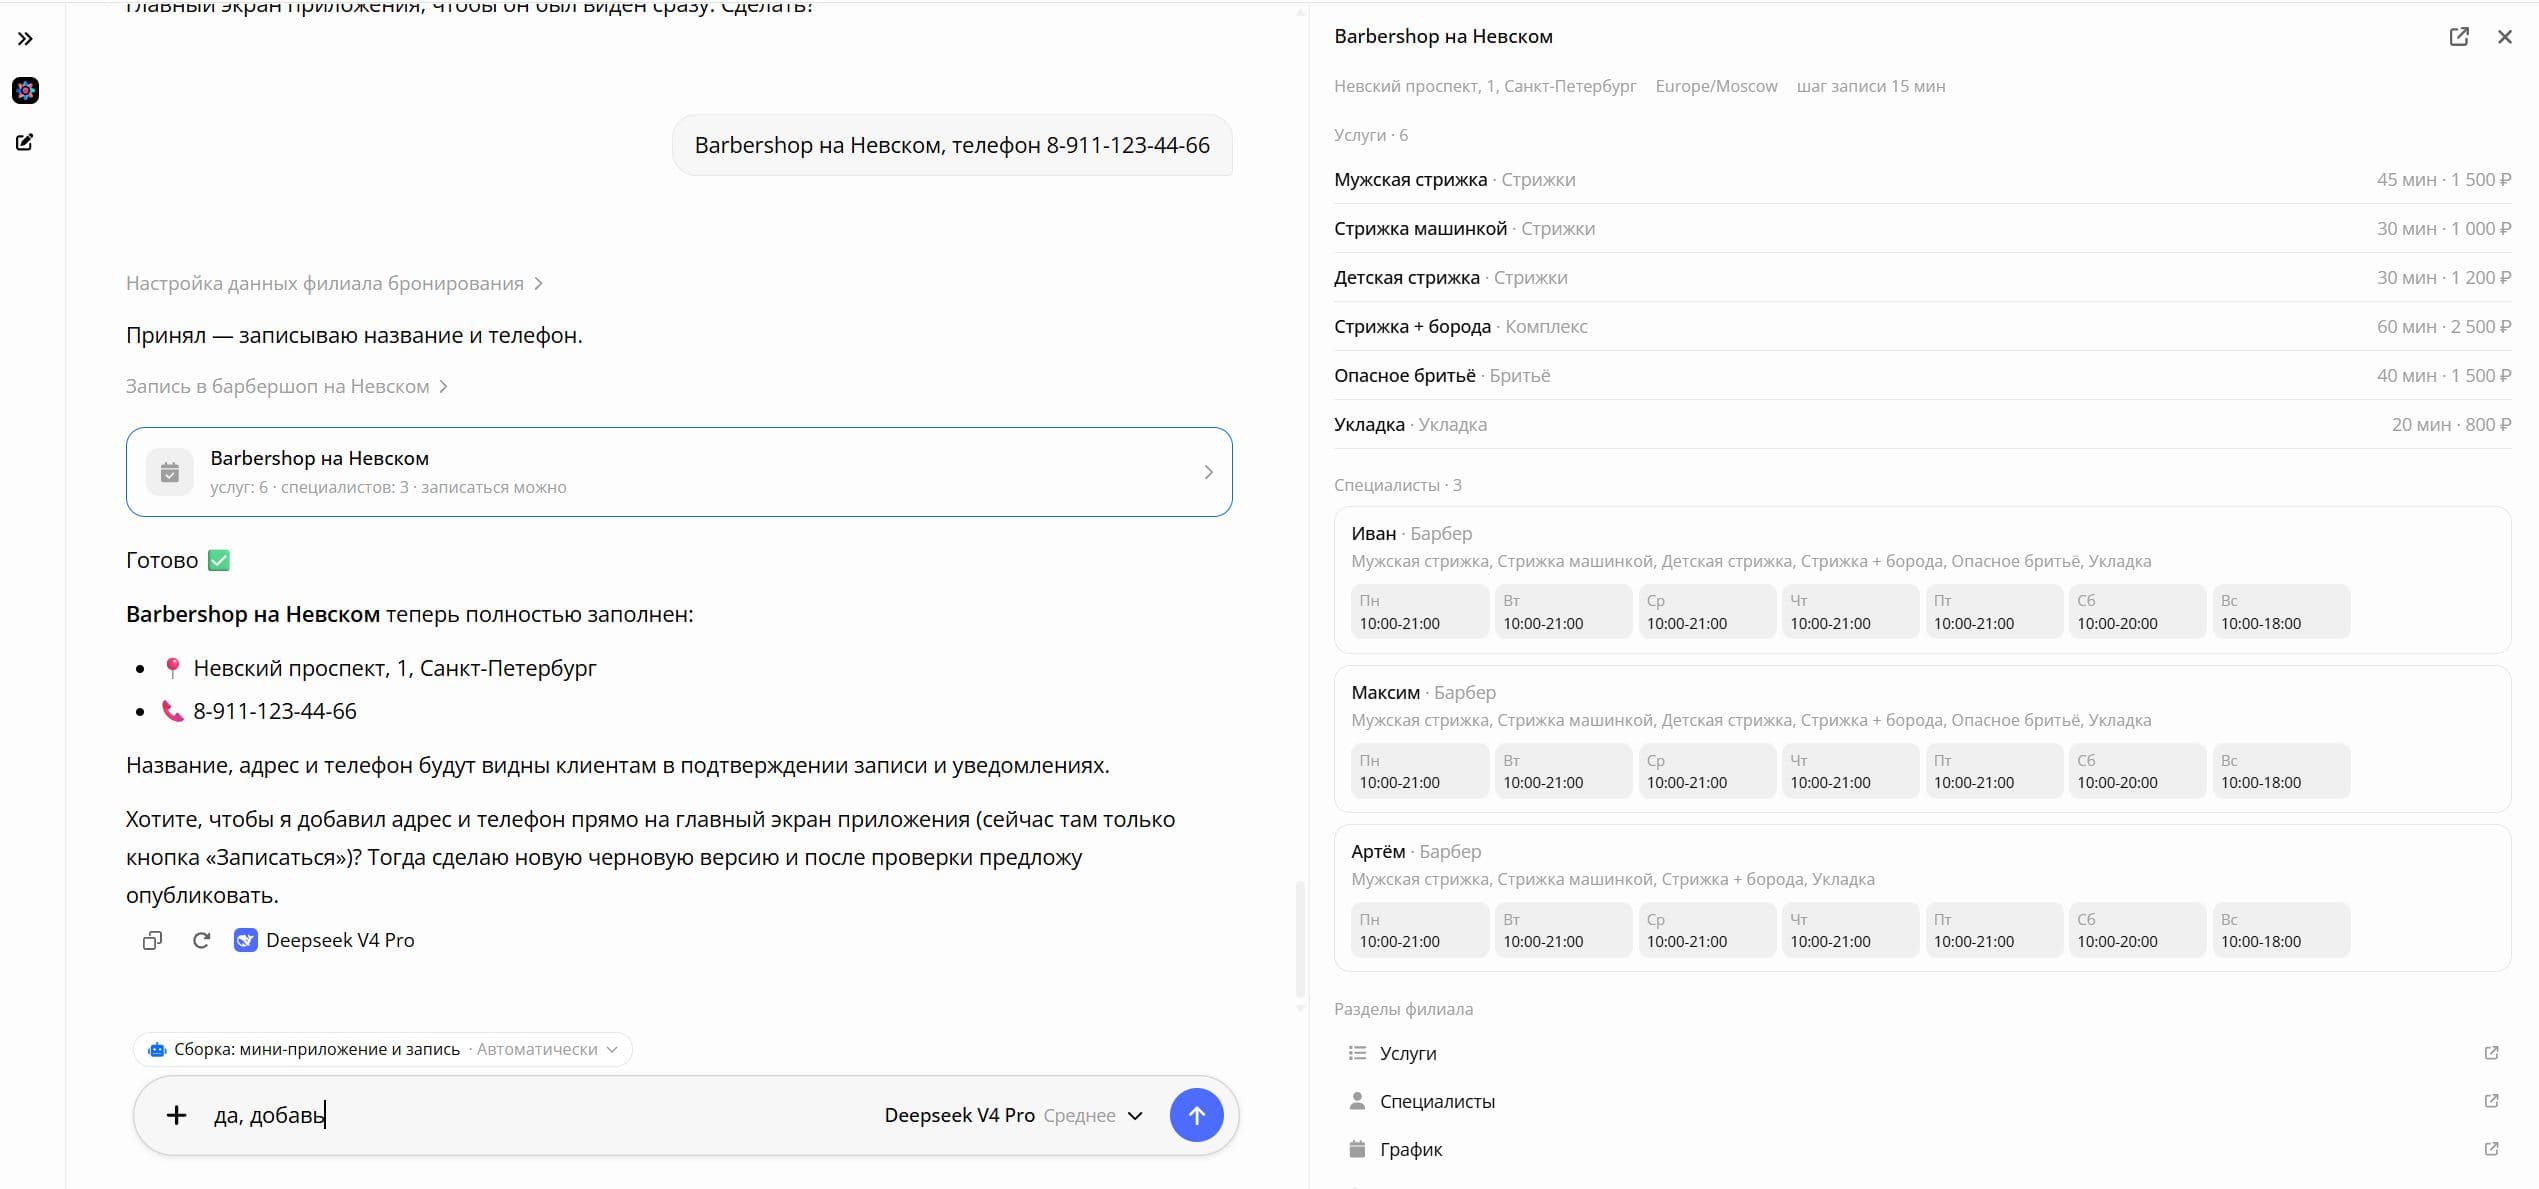The height and width of the screenshot is (1189, 2539).
Task: Expand 'Запись в барбершоп на Невском' step
Action: (x=287, y=387)
